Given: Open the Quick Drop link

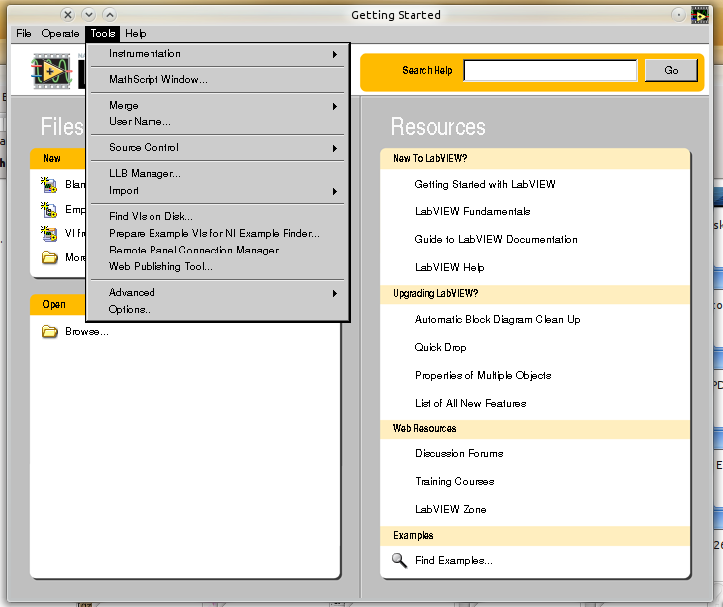Looking at the screenshot, I should [440, 347].
